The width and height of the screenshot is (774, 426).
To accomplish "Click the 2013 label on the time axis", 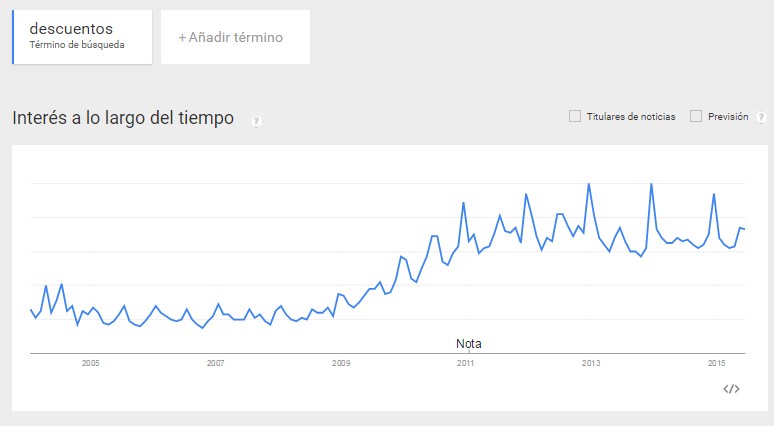I will (591, 362).
